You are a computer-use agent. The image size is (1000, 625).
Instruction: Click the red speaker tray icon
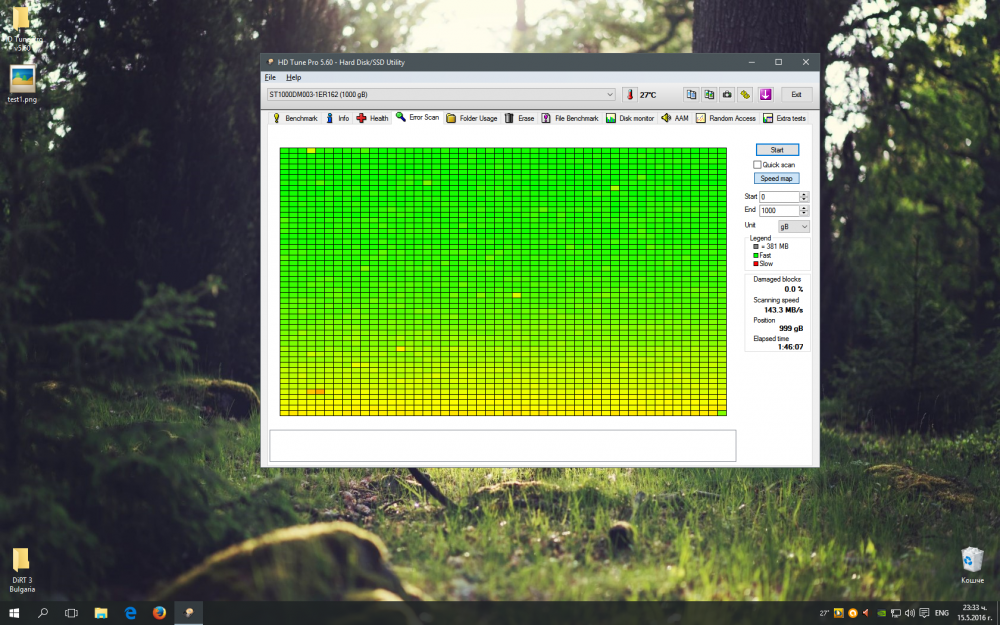pyautogui.click(x=866, y=613)
